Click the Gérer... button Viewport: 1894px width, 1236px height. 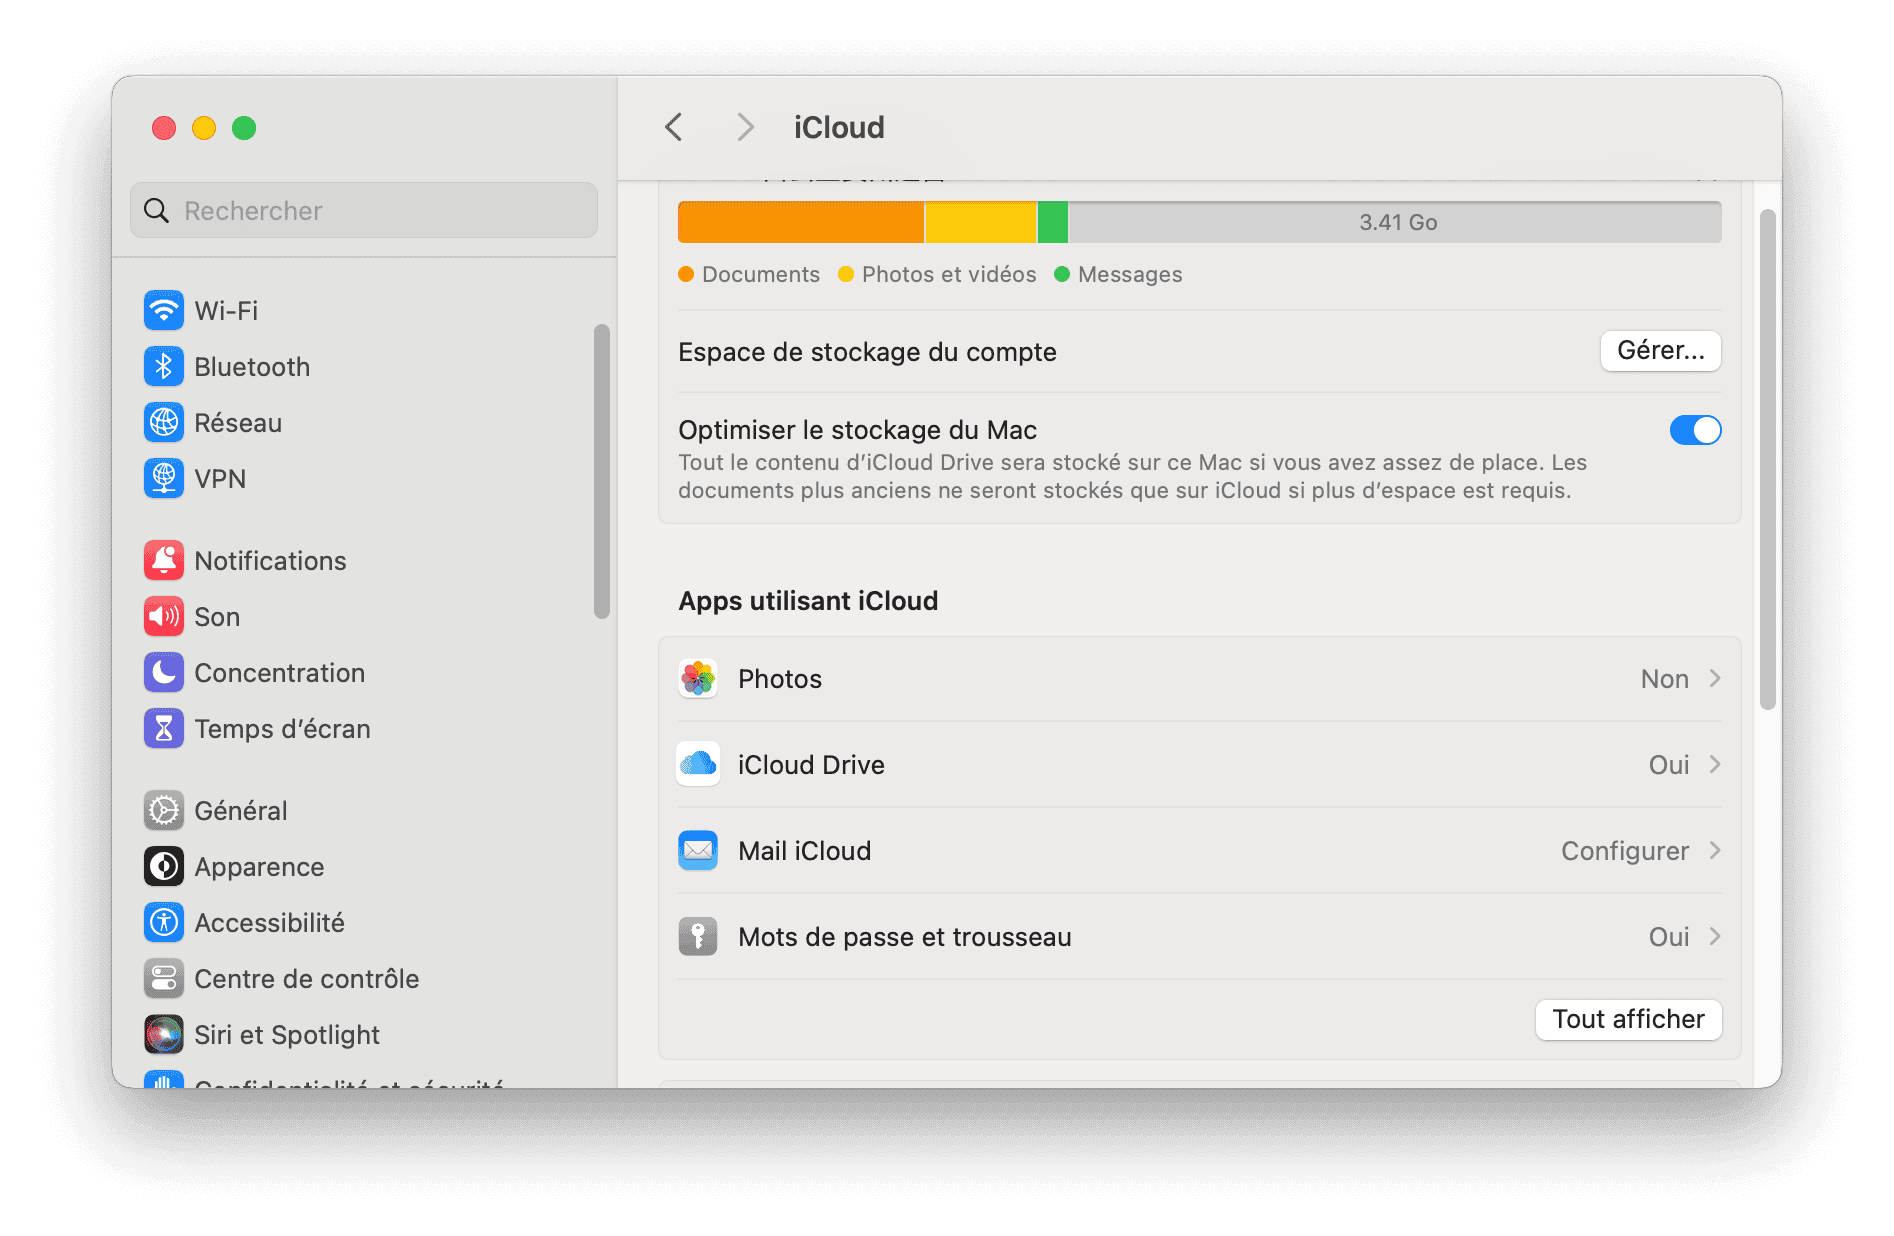tap(1660, 351)
